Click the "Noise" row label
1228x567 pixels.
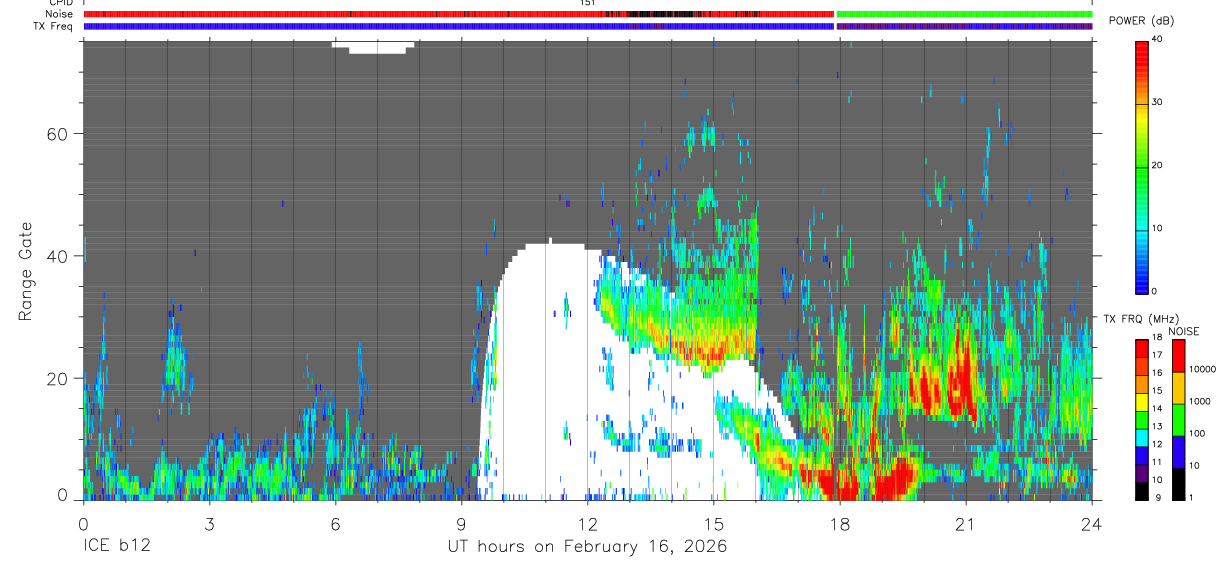coord(59,14)
